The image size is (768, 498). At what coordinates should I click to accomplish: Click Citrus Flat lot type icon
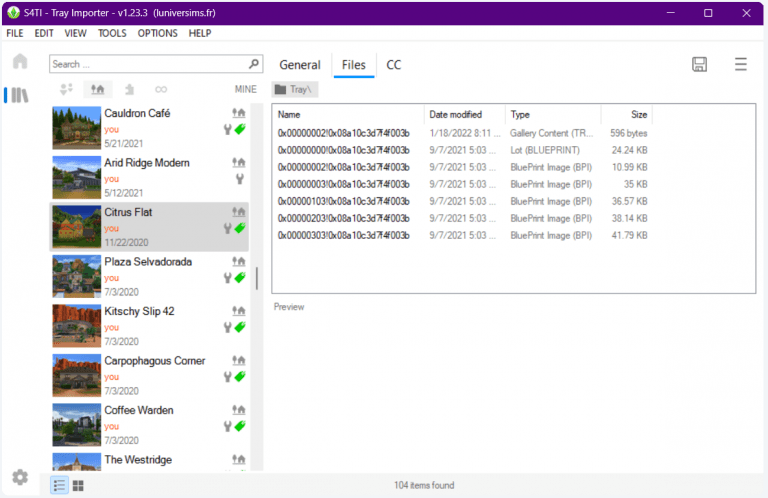(x=239, y=212)
